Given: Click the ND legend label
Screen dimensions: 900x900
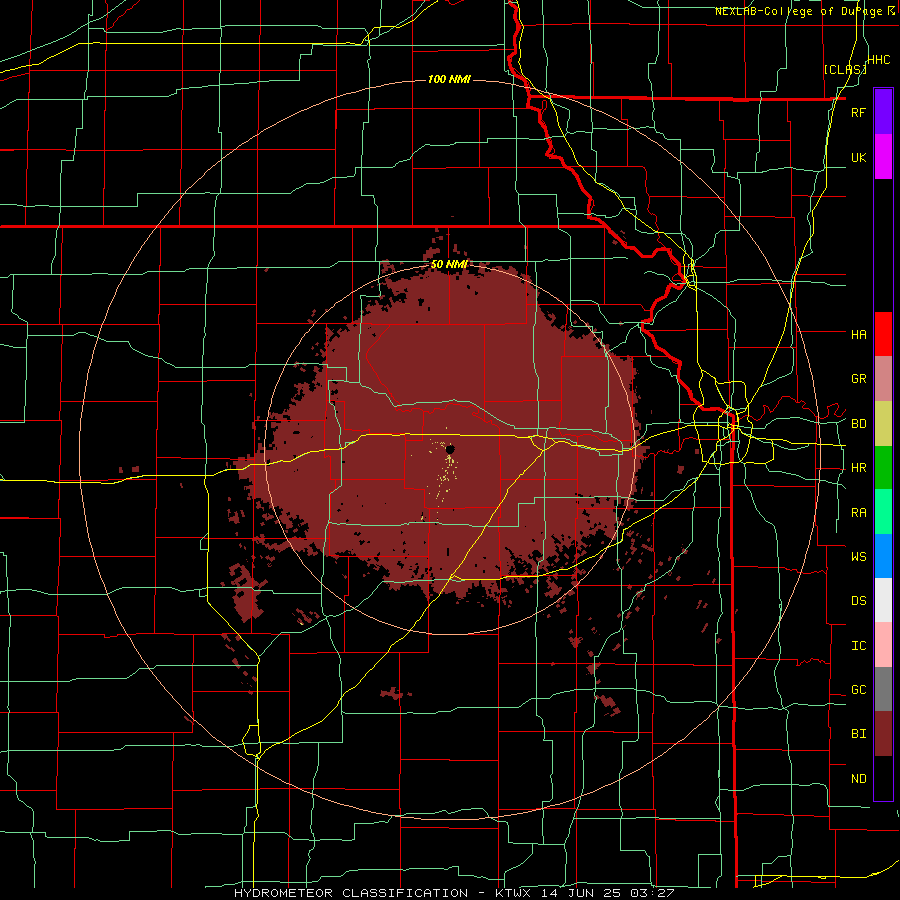Looking at the screenshot, I should pos(858,778).
